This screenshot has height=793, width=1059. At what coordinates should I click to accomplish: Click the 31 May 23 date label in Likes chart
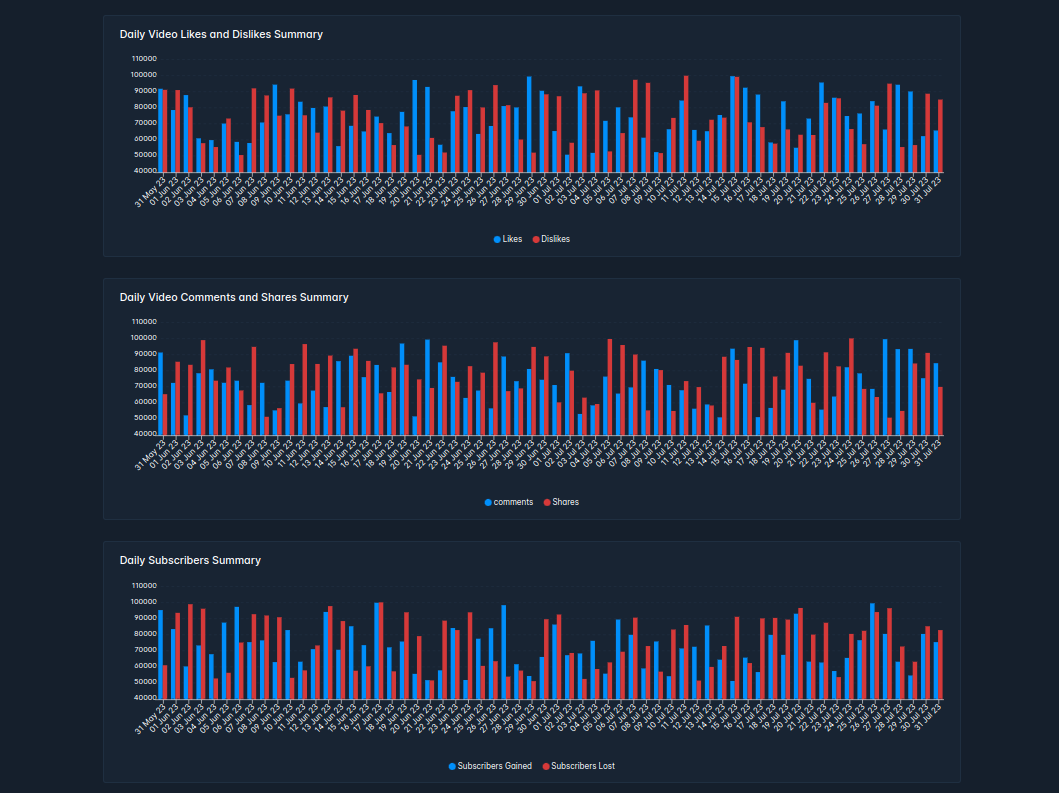click(x=151, y=192)
